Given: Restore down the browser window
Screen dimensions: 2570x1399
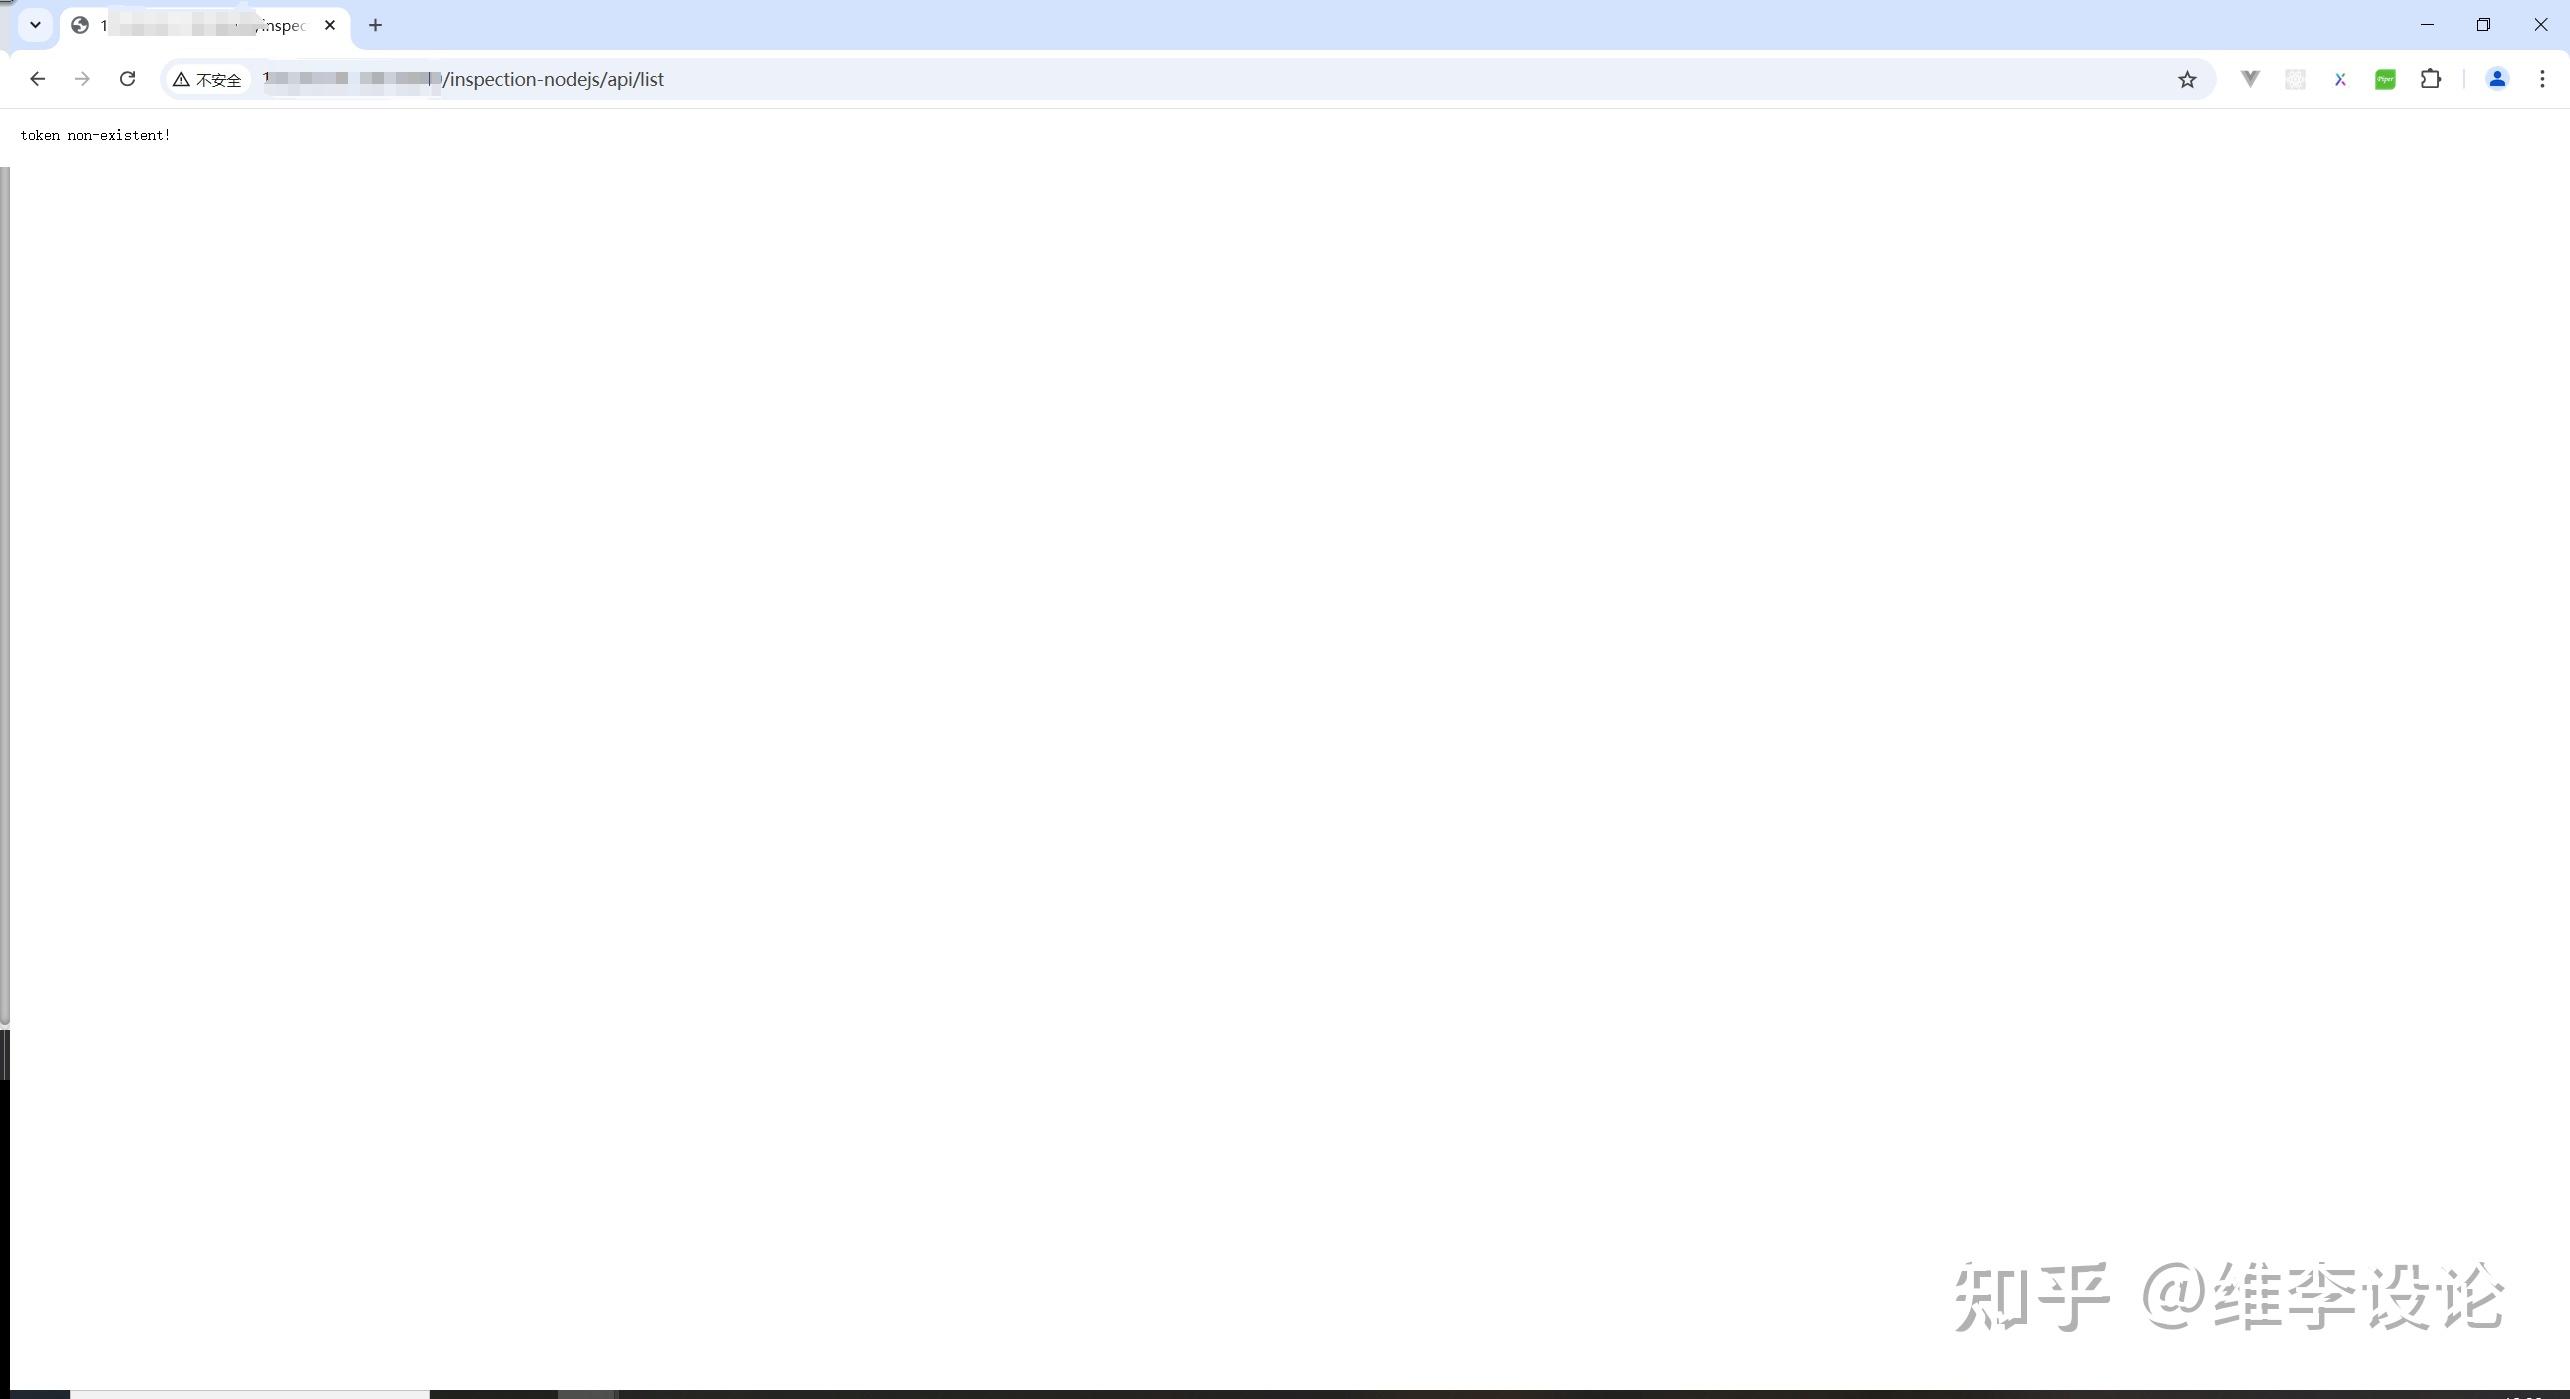Looking at the screenshot, I should click(x=2483, y=25).
